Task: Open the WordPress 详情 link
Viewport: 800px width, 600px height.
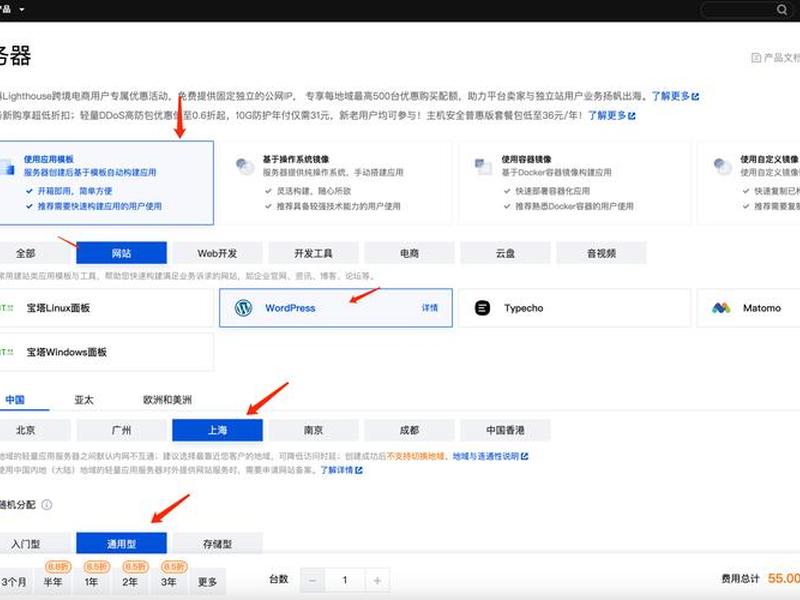Action: pyautogui.click(x=430, y=308)
